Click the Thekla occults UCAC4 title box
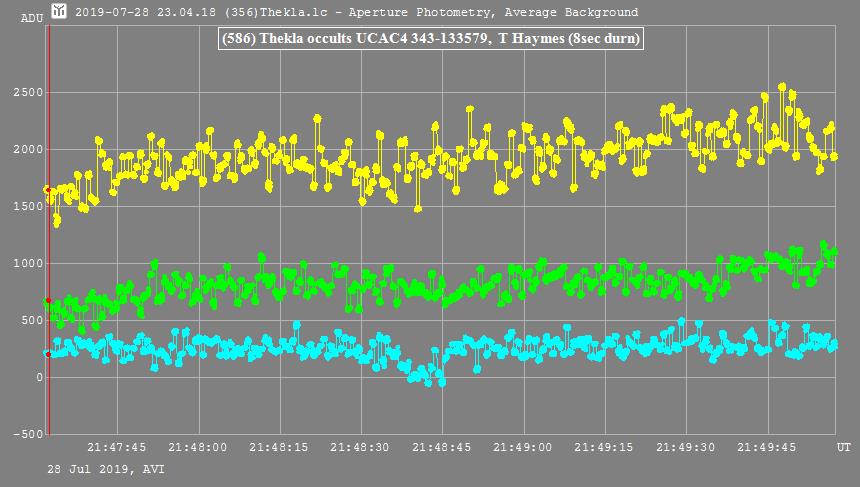860x487 pixels. tap(429, 39)
